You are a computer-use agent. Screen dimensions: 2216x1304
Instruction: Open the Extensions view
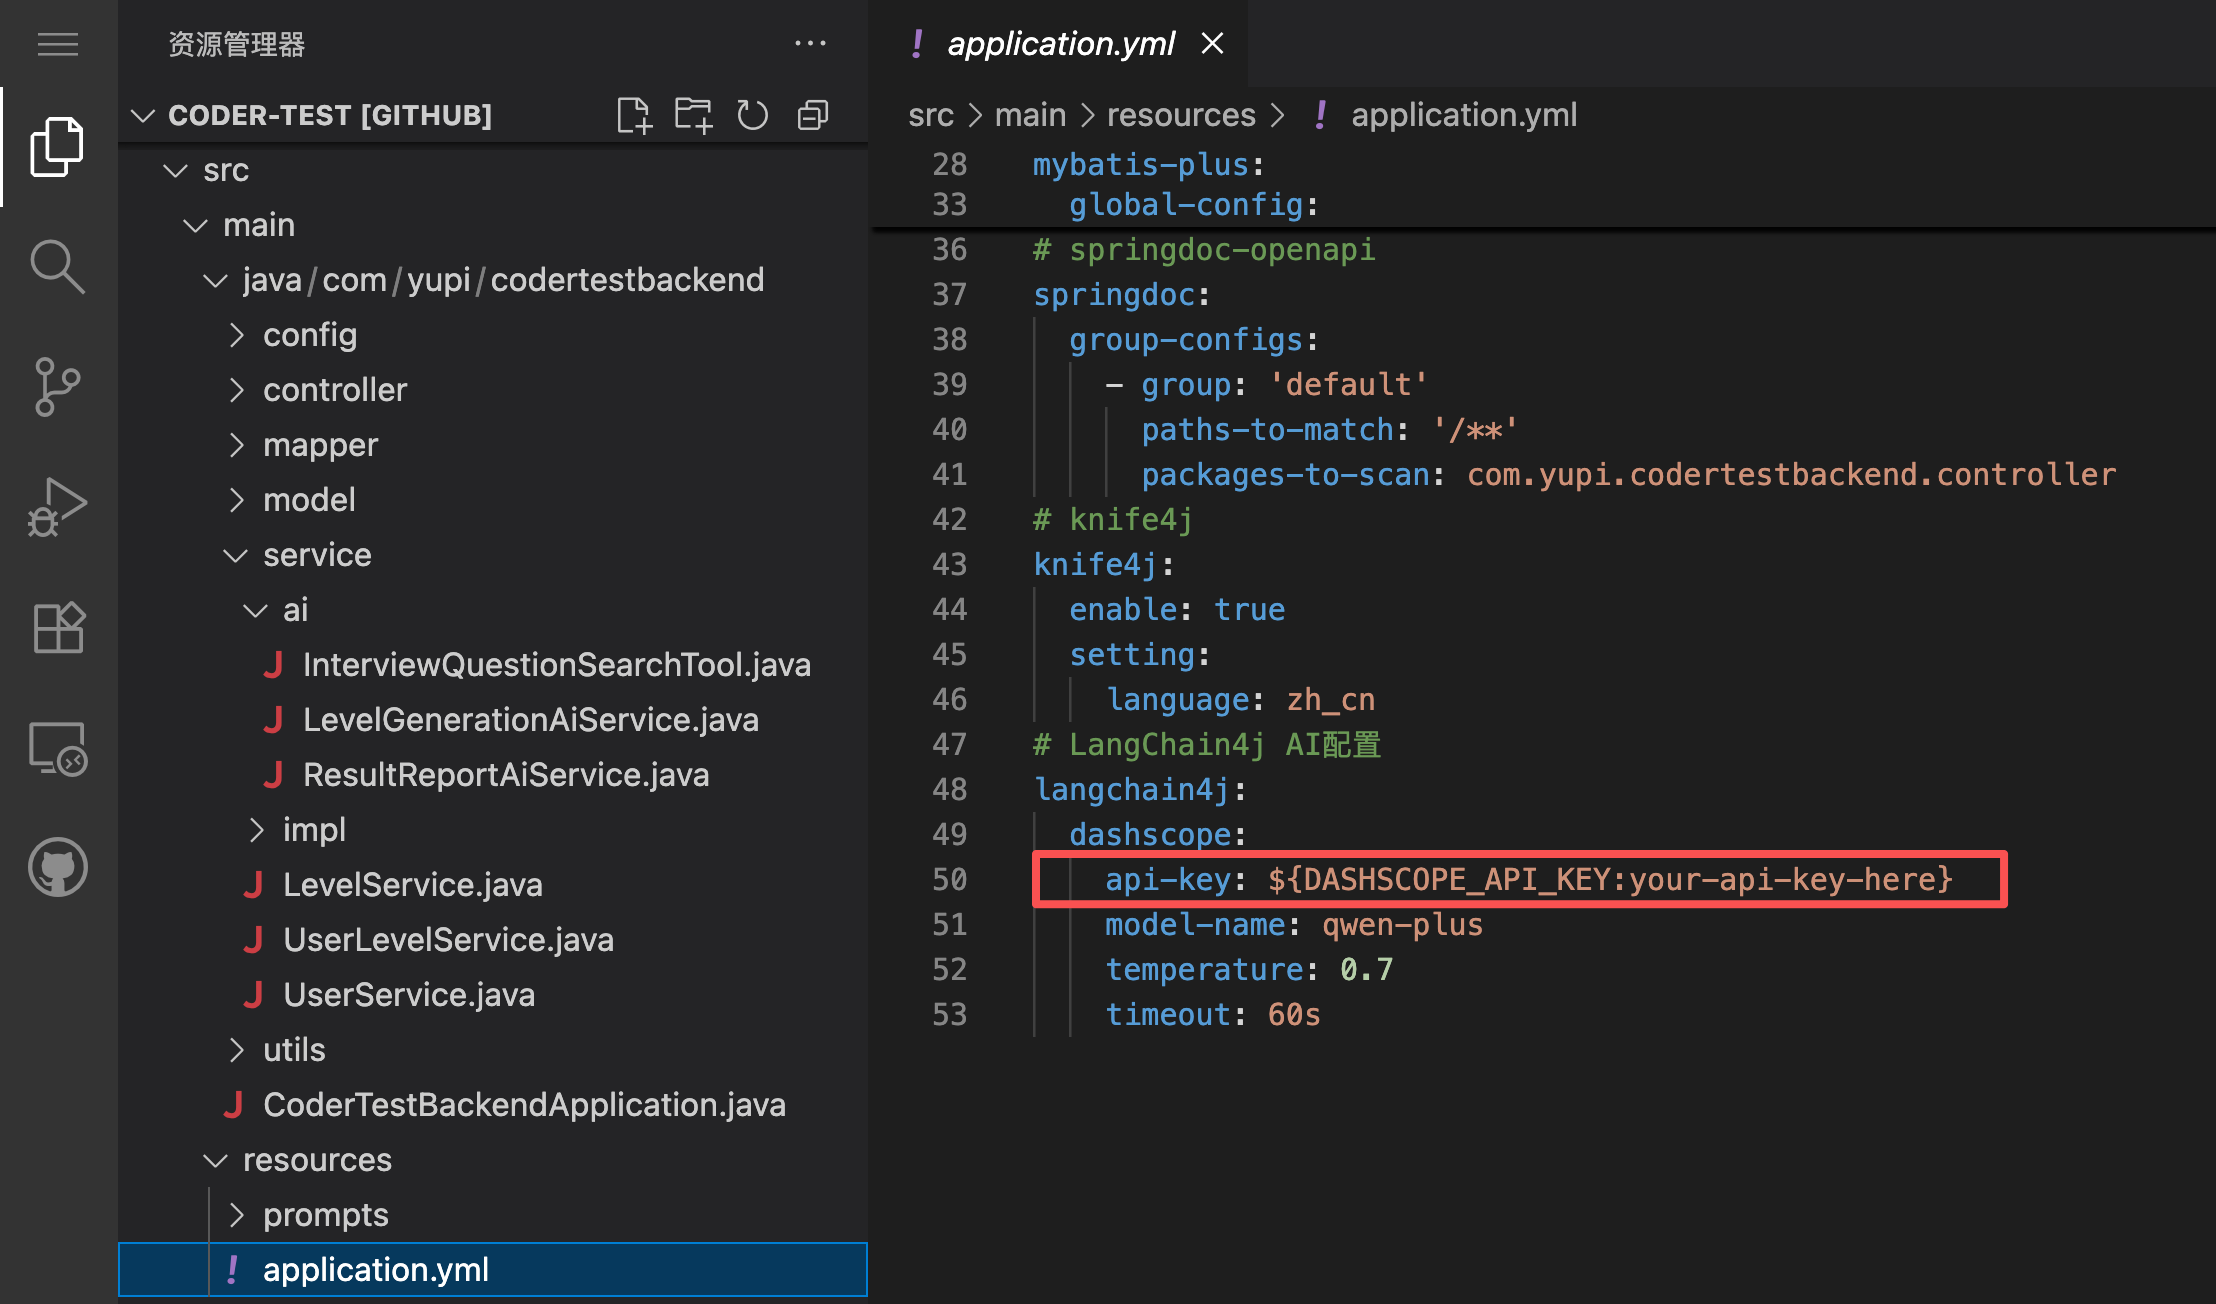point(57,628)
